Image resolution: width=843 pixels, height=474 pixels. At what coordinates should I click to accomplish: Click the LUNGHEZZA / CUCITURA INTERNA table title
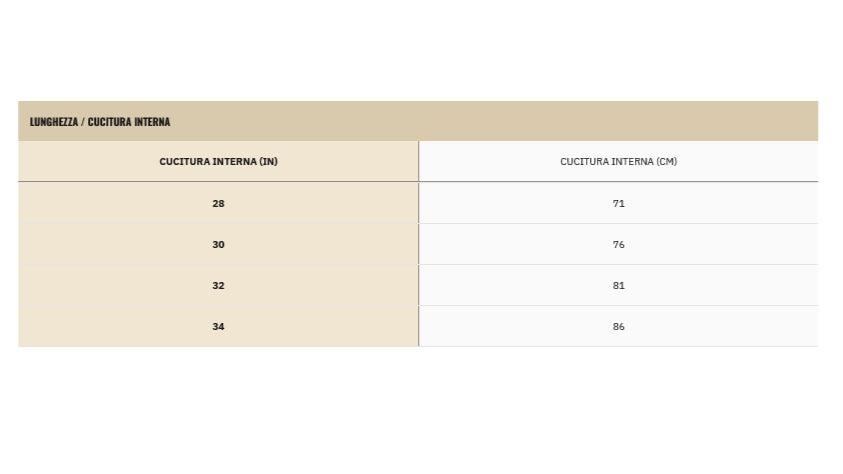click(x=100, y=122)
